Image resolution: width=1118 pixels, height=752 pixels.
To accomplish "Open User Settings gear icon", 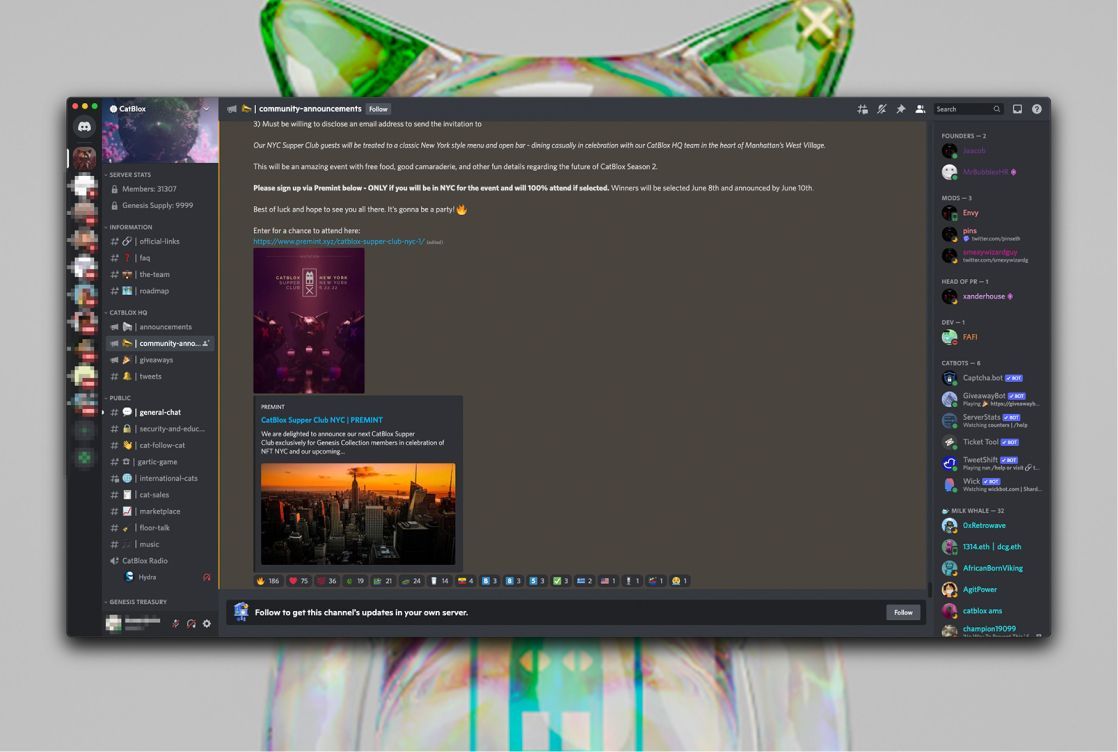I will (x=207, y=624).
